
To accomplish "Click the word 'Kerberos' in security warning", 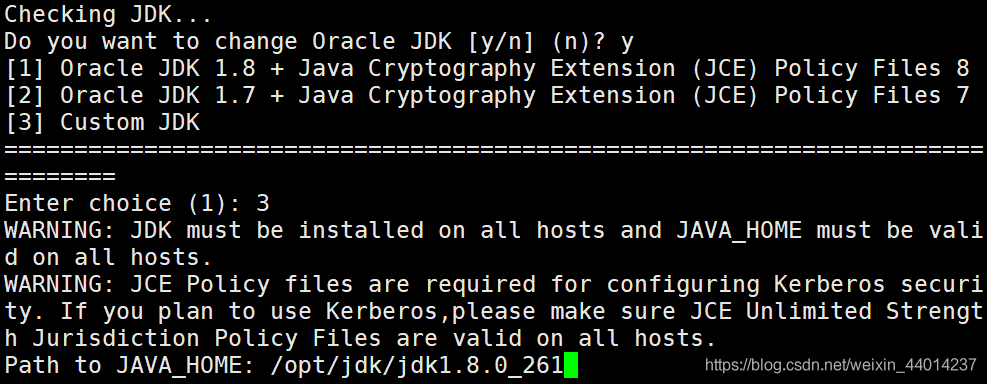I will 829,285.
